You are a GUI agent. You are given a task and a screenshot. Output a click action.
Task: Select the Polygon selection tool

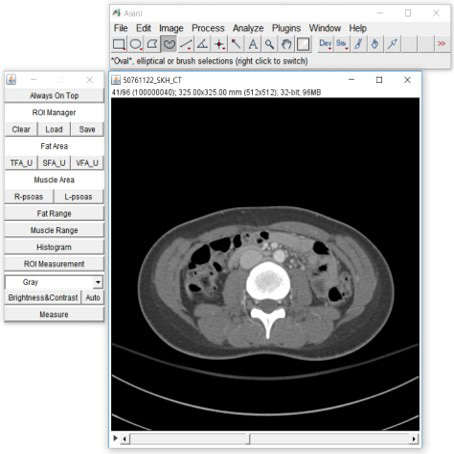(152, 44)
